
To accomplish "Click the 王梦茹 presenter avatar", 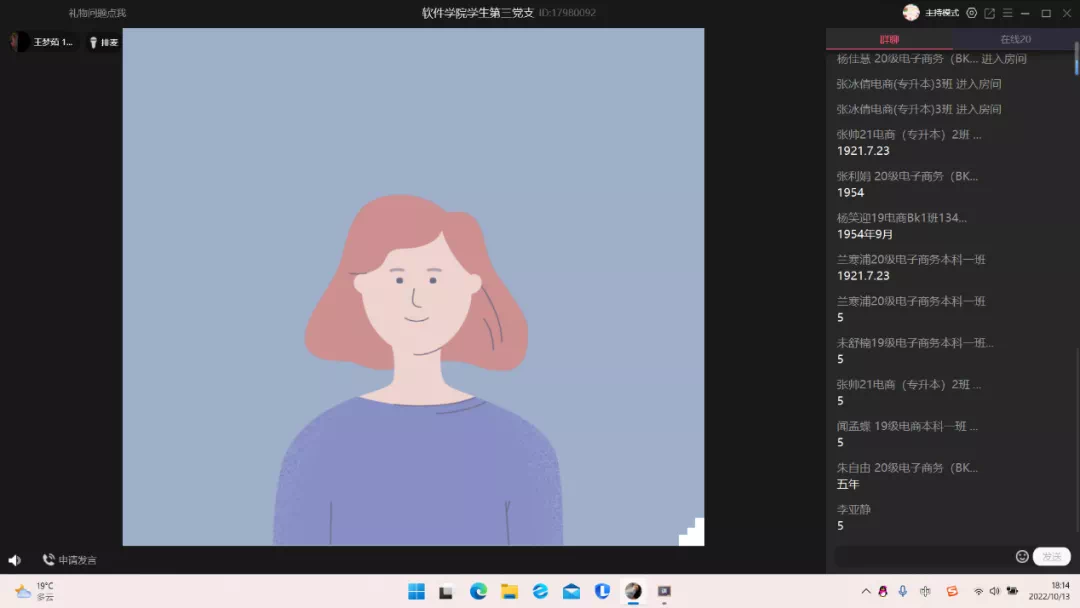I will (19, 42).
